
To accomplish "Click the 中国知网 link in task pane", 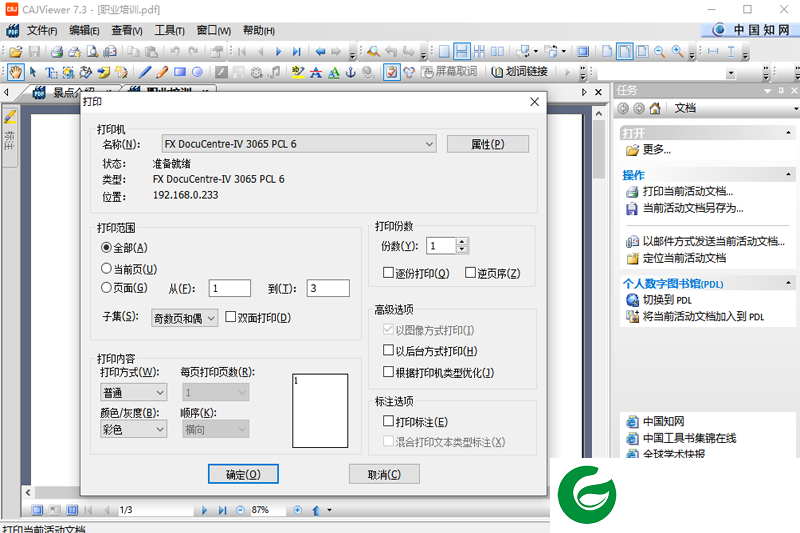I will (x=663, y=421).
